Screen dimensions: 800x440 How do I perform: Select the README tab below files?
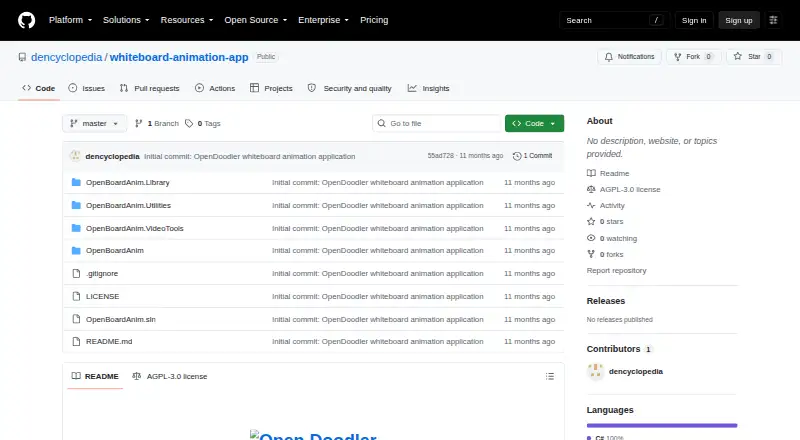(95, 376)
